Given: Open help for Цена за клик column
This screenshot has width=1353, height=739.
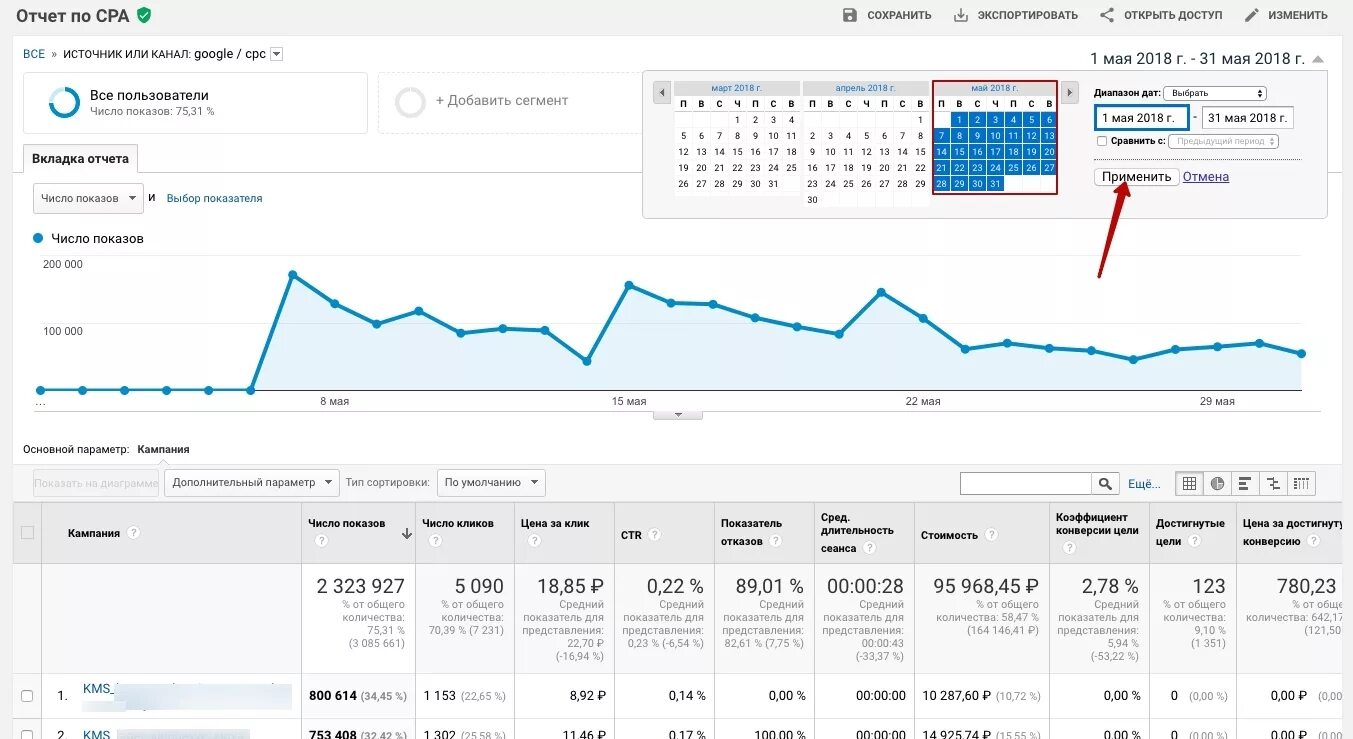Looking at the screenshot, I should pyautogui.click(x=535, y=541).
